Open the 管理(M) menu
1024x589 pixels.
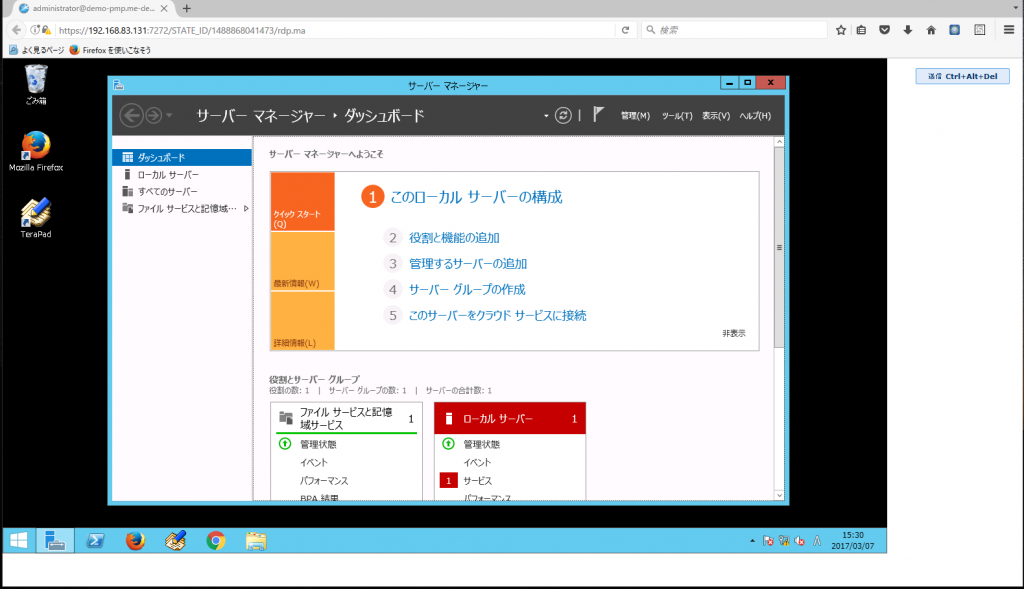click(x=635, y=116)
